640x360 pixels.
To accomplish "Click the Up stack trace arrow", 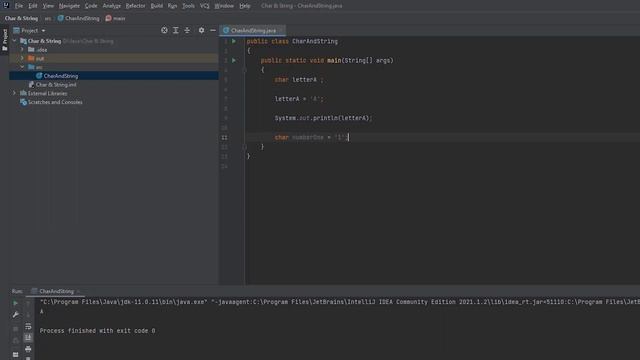I will pyautogui.click(x=28, y=303).
